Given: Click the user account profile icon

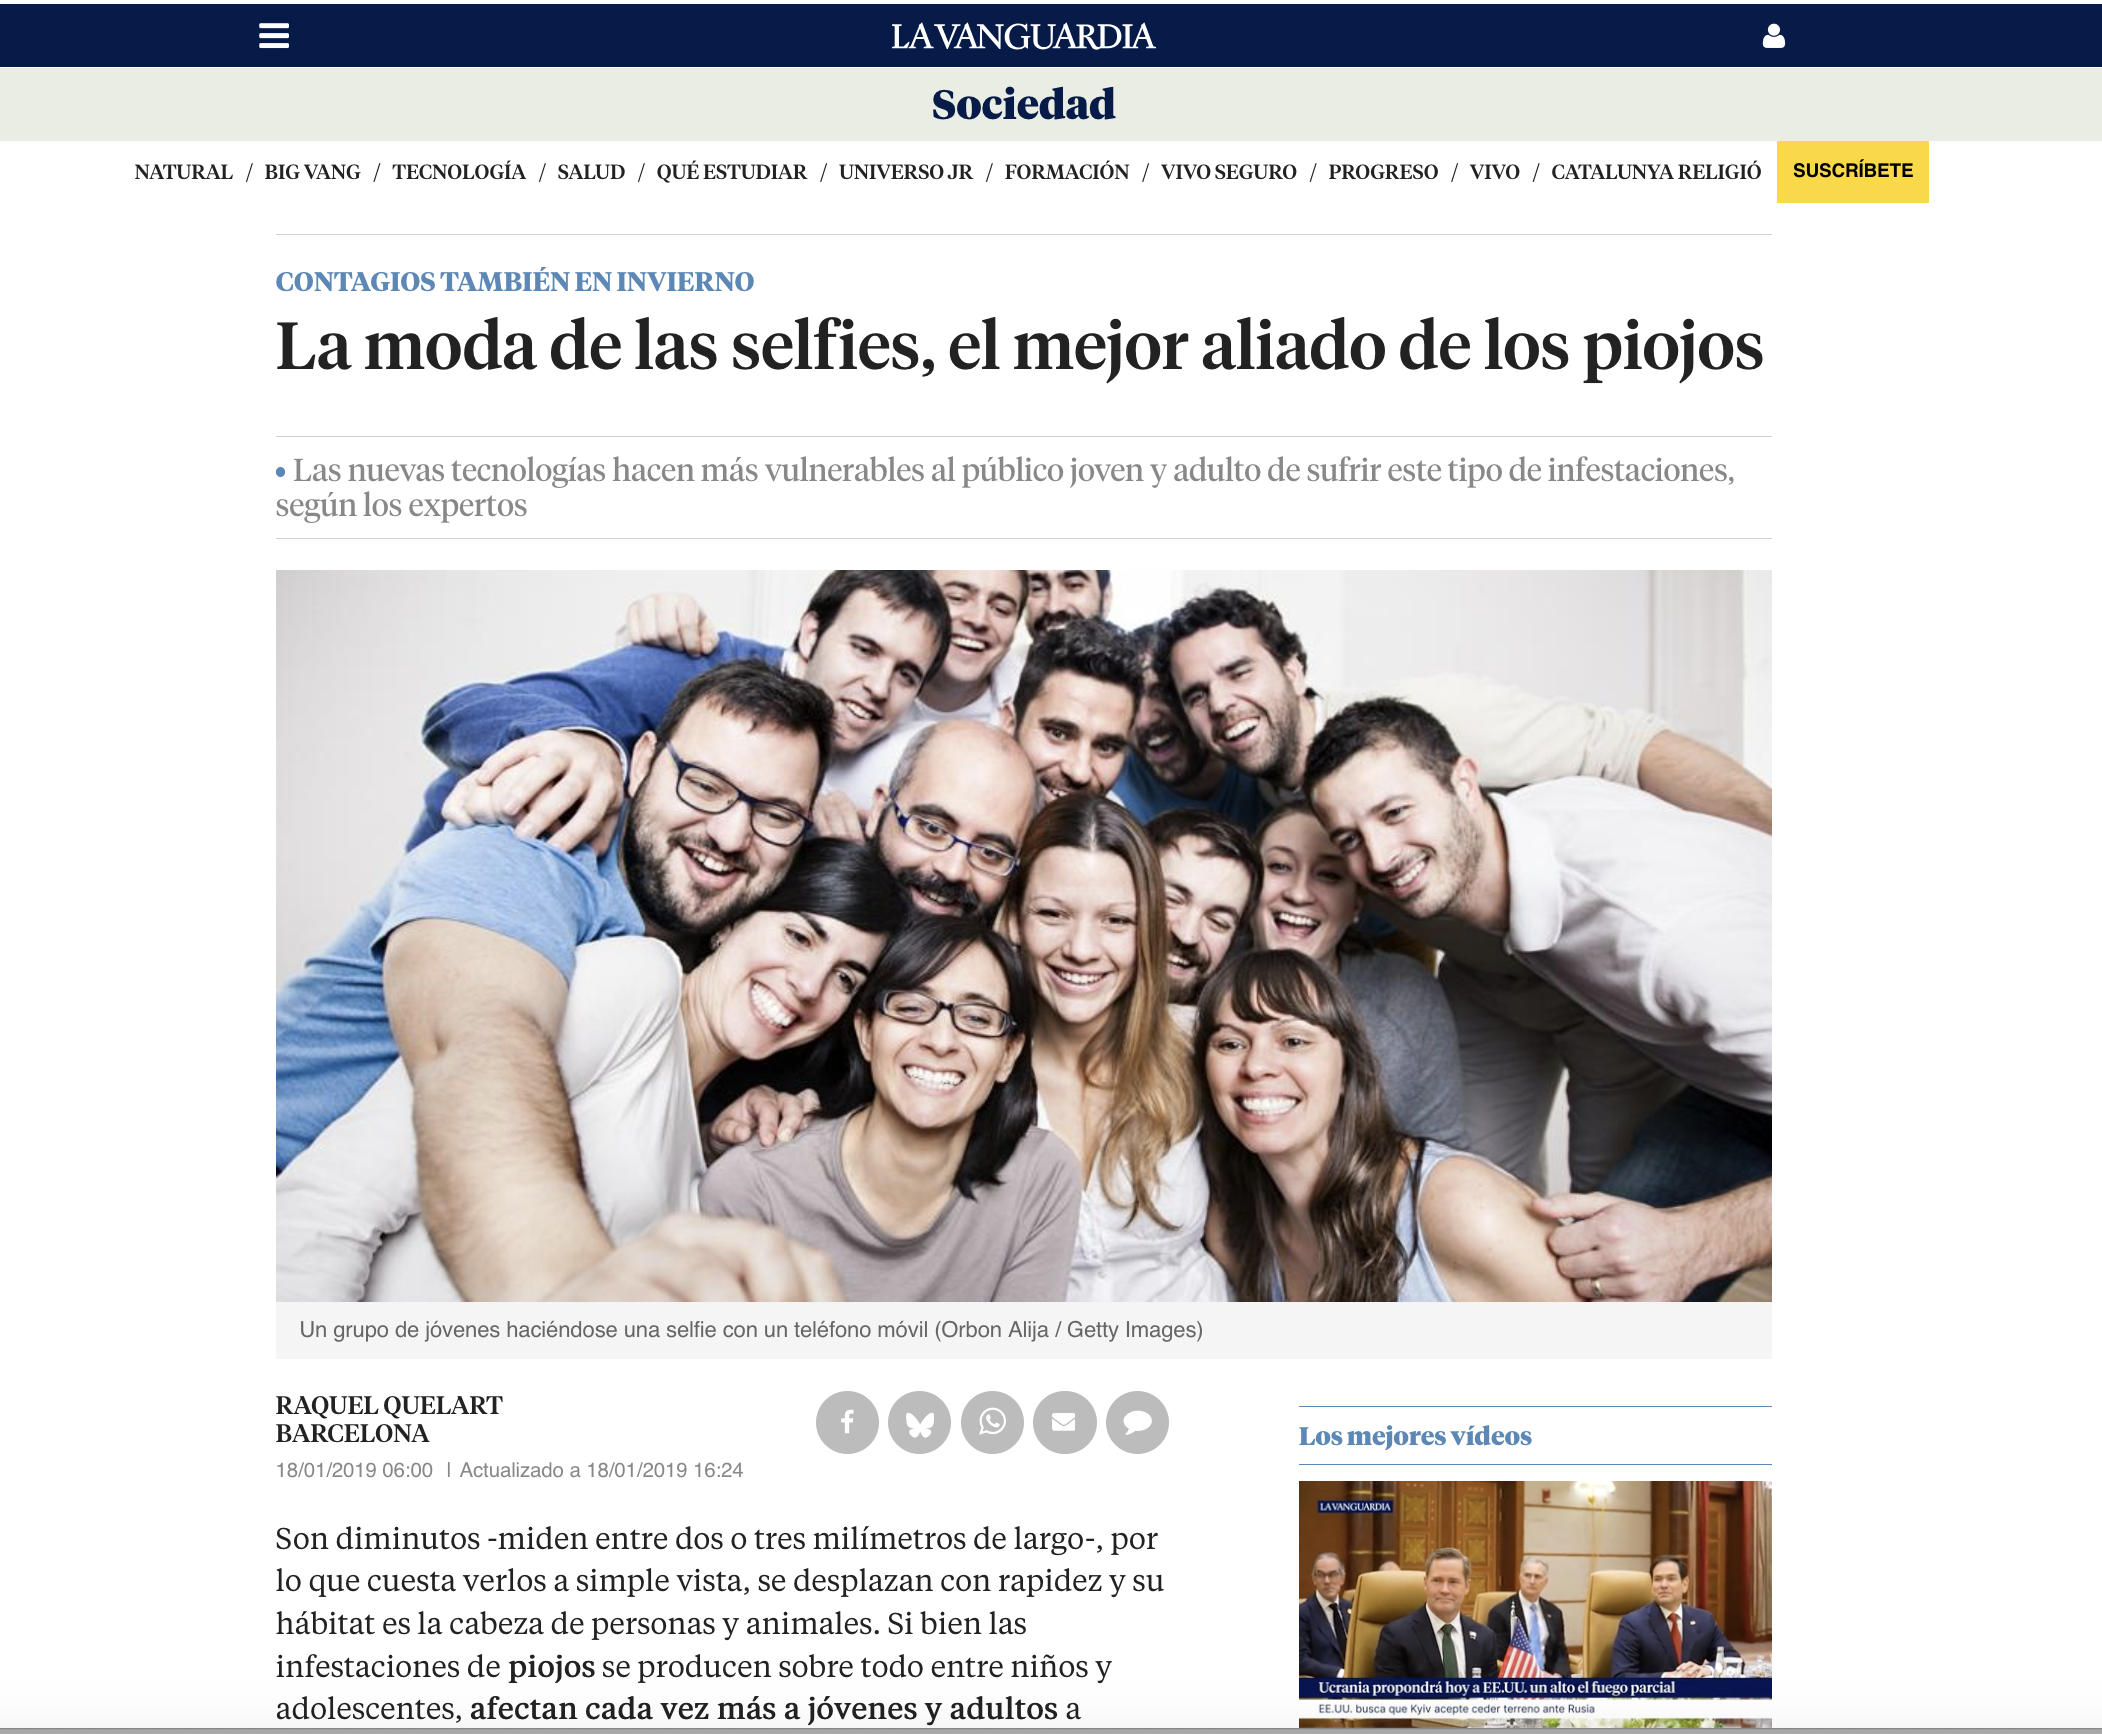Looking at the screenshot, I should click(x=1773, y=36).
